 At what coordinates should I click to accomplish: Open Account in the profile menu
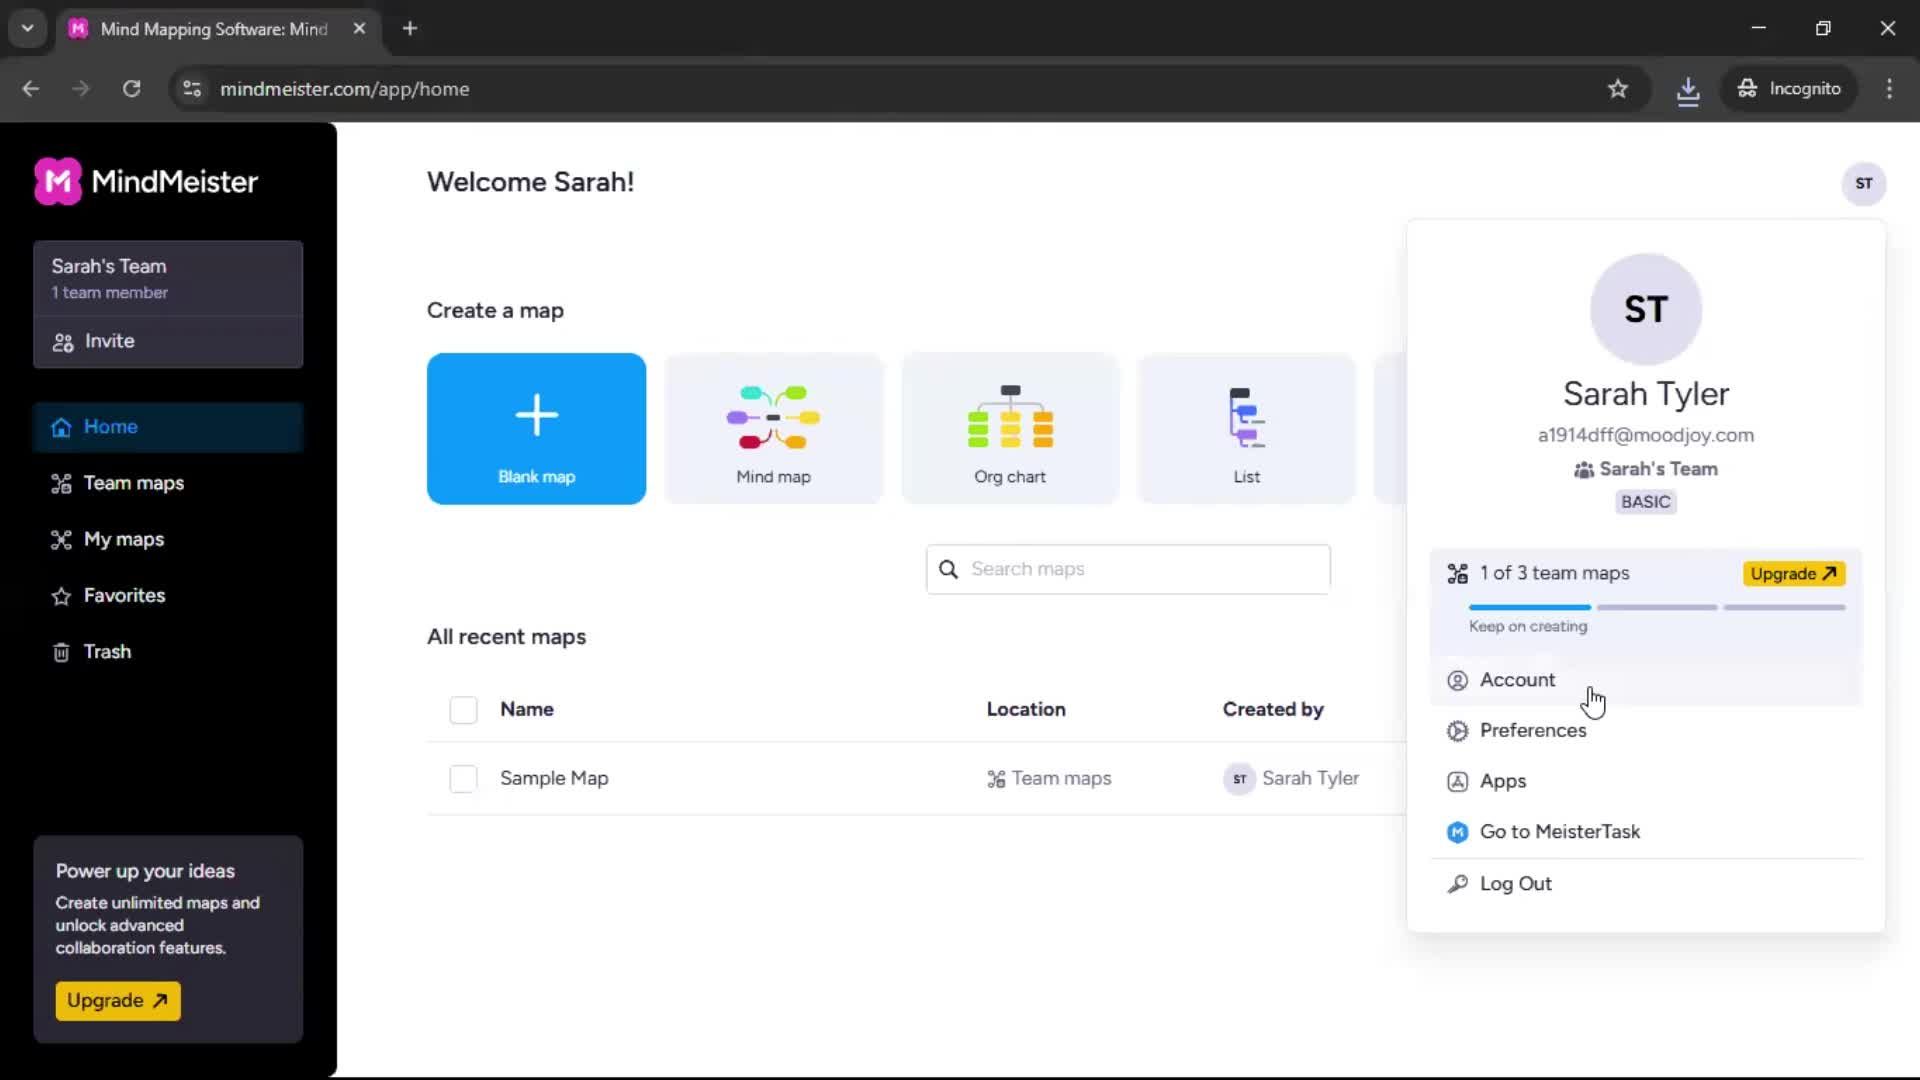coord(1516,680)
